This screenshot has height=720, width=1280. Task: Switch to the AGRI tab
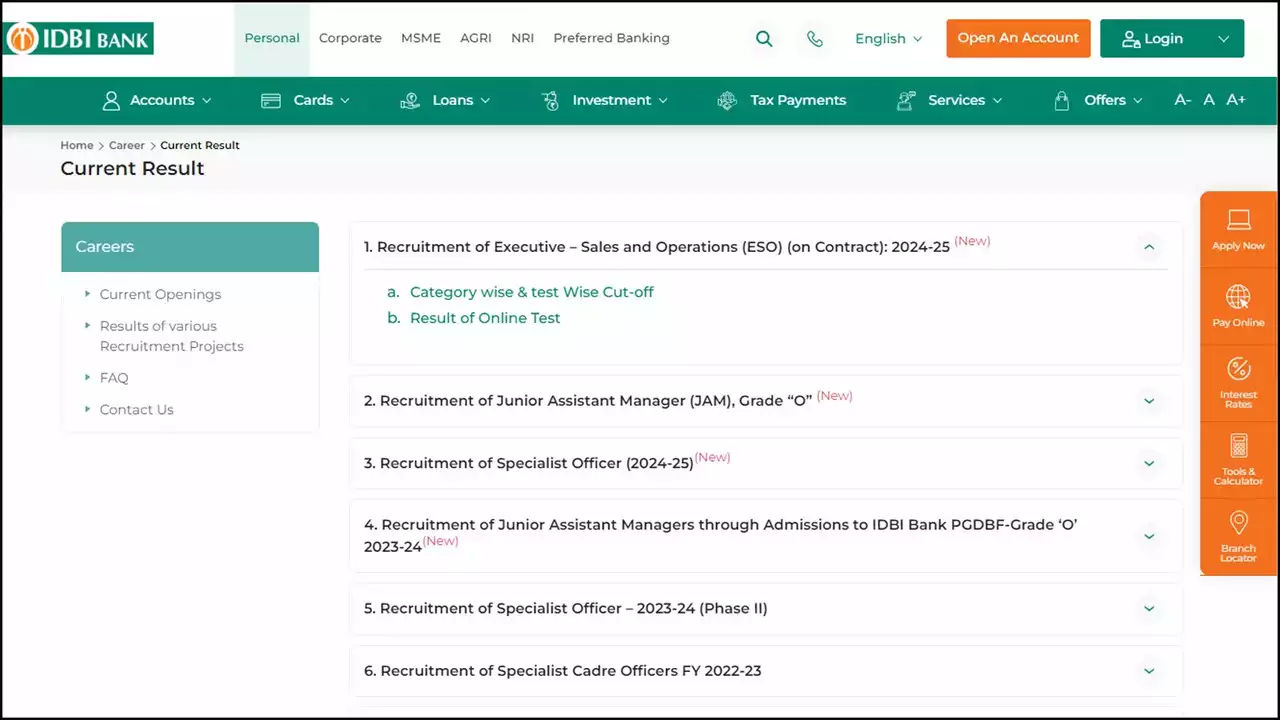click(476, 38)
